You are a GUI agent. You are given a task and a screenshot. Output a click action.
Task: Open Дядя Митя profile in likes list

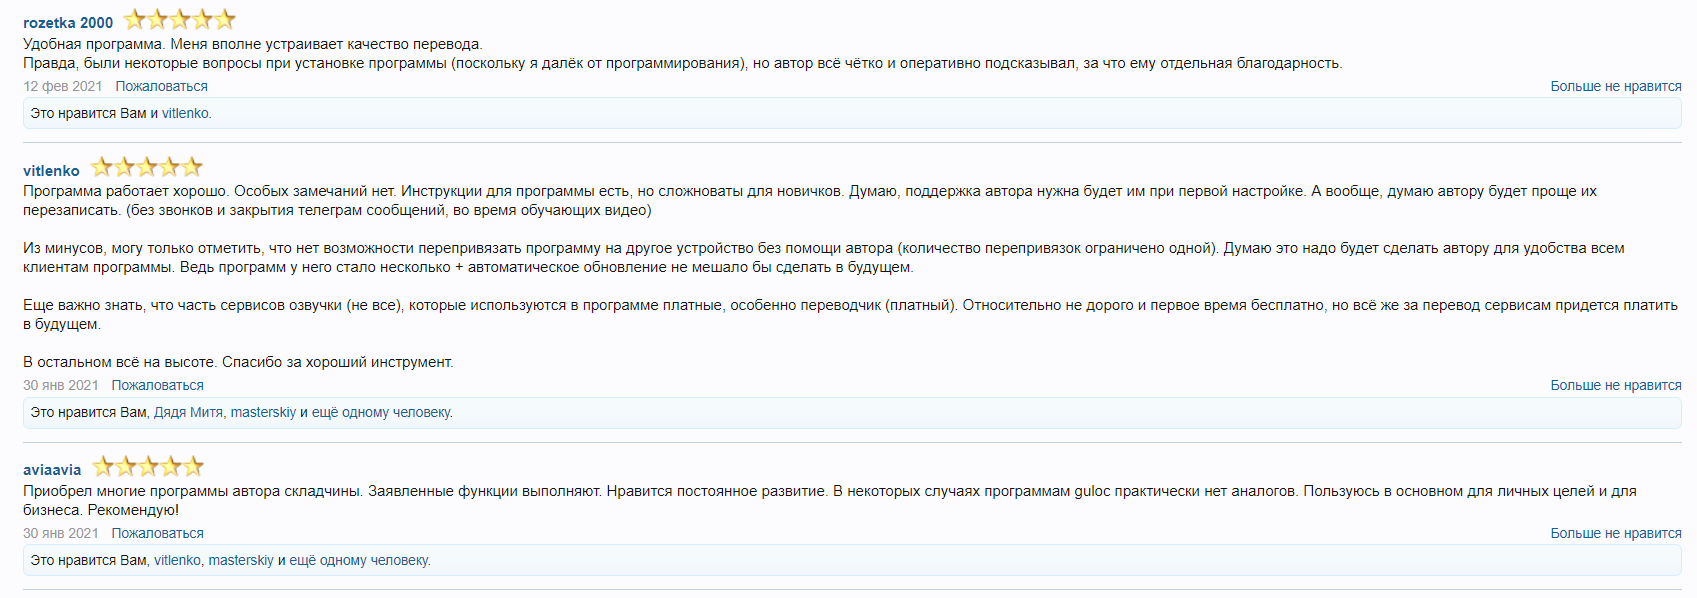(x=188, y=413)
